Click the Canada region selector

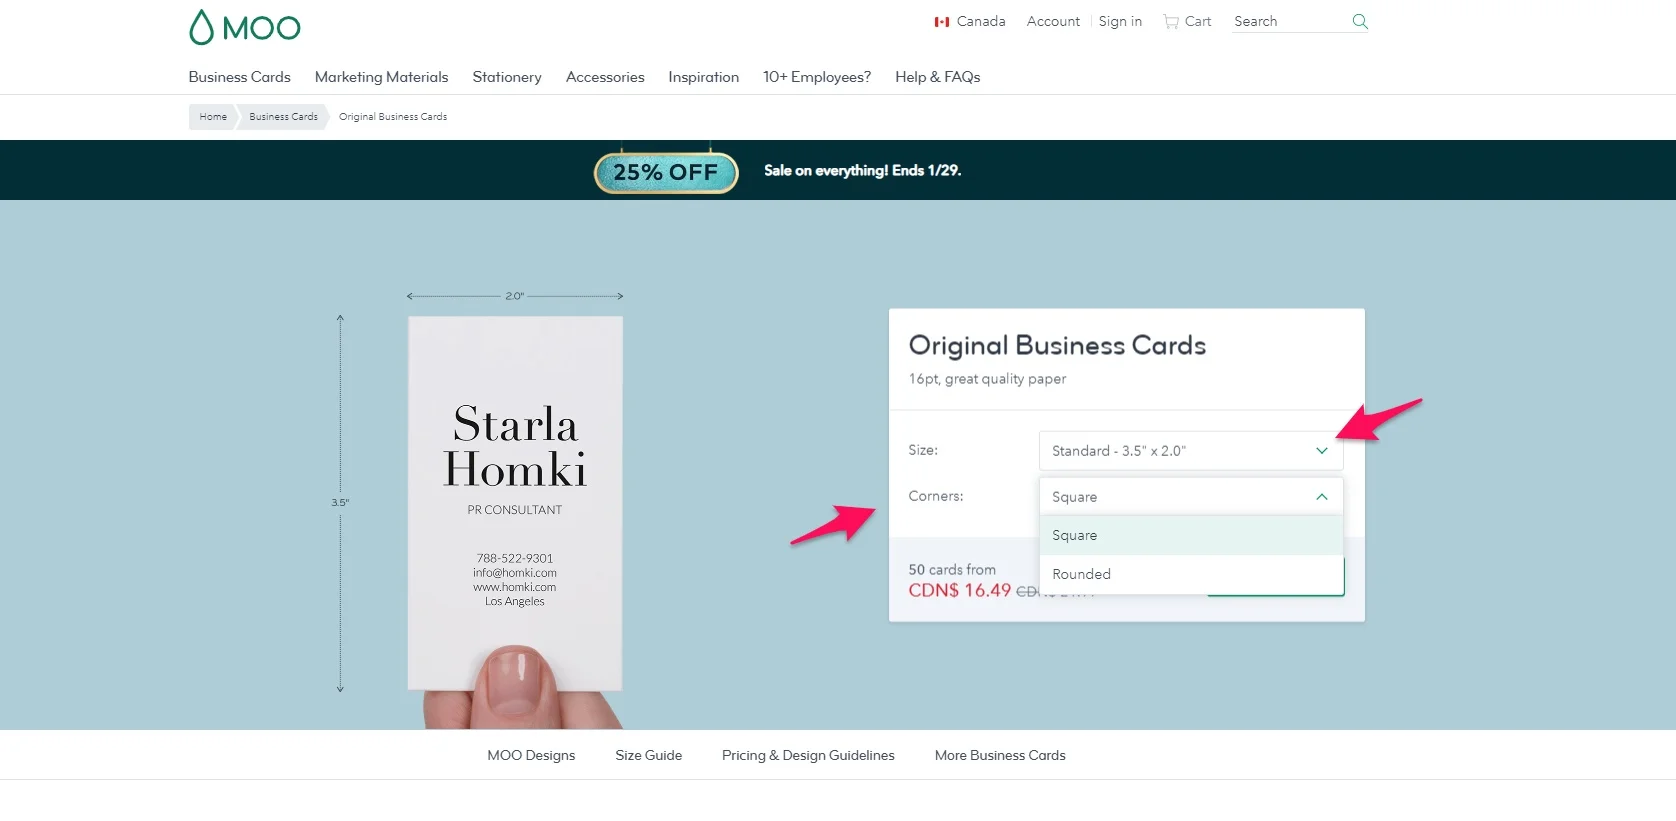(x=970, y=21)
